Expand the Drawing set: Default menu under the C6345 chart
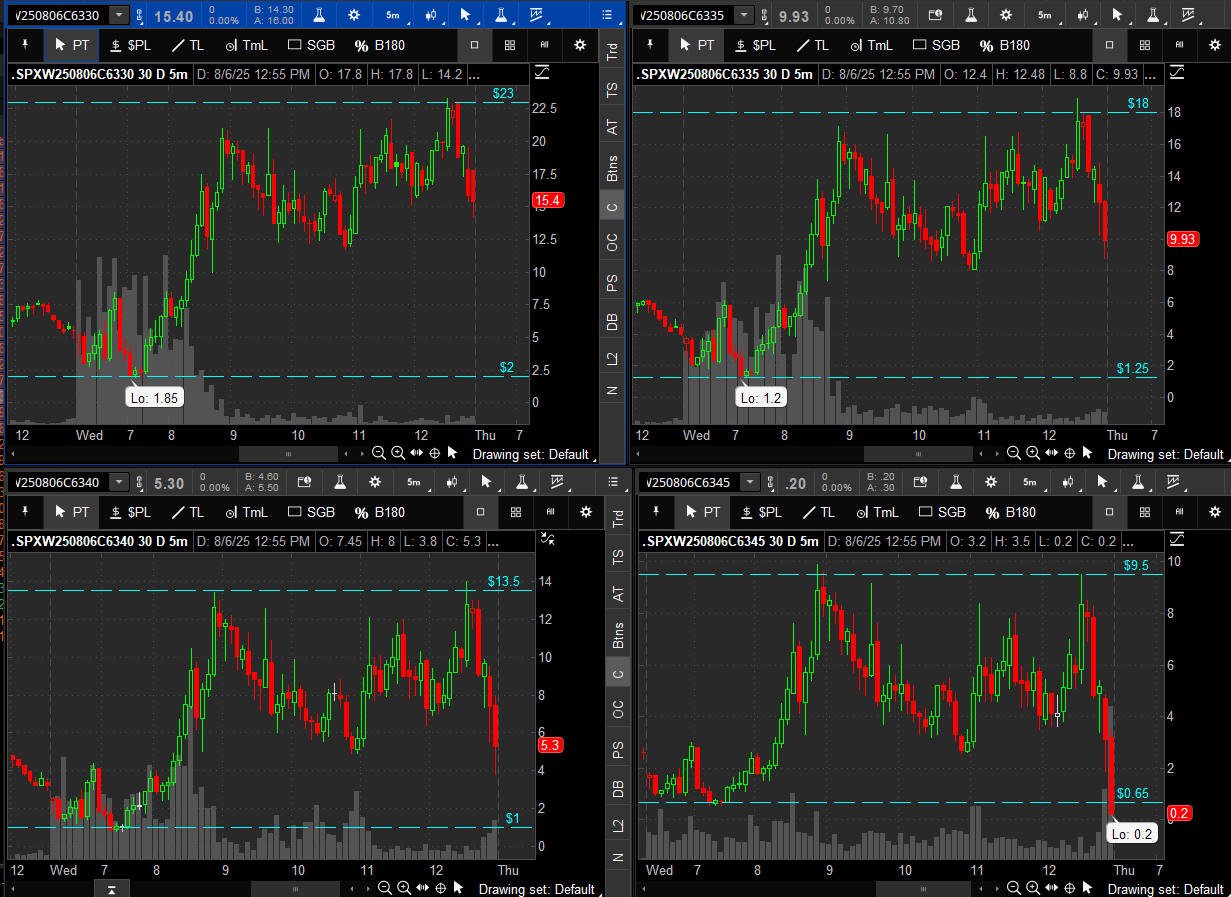Screen dimensions: 1231x897 tap(1165, 888)
